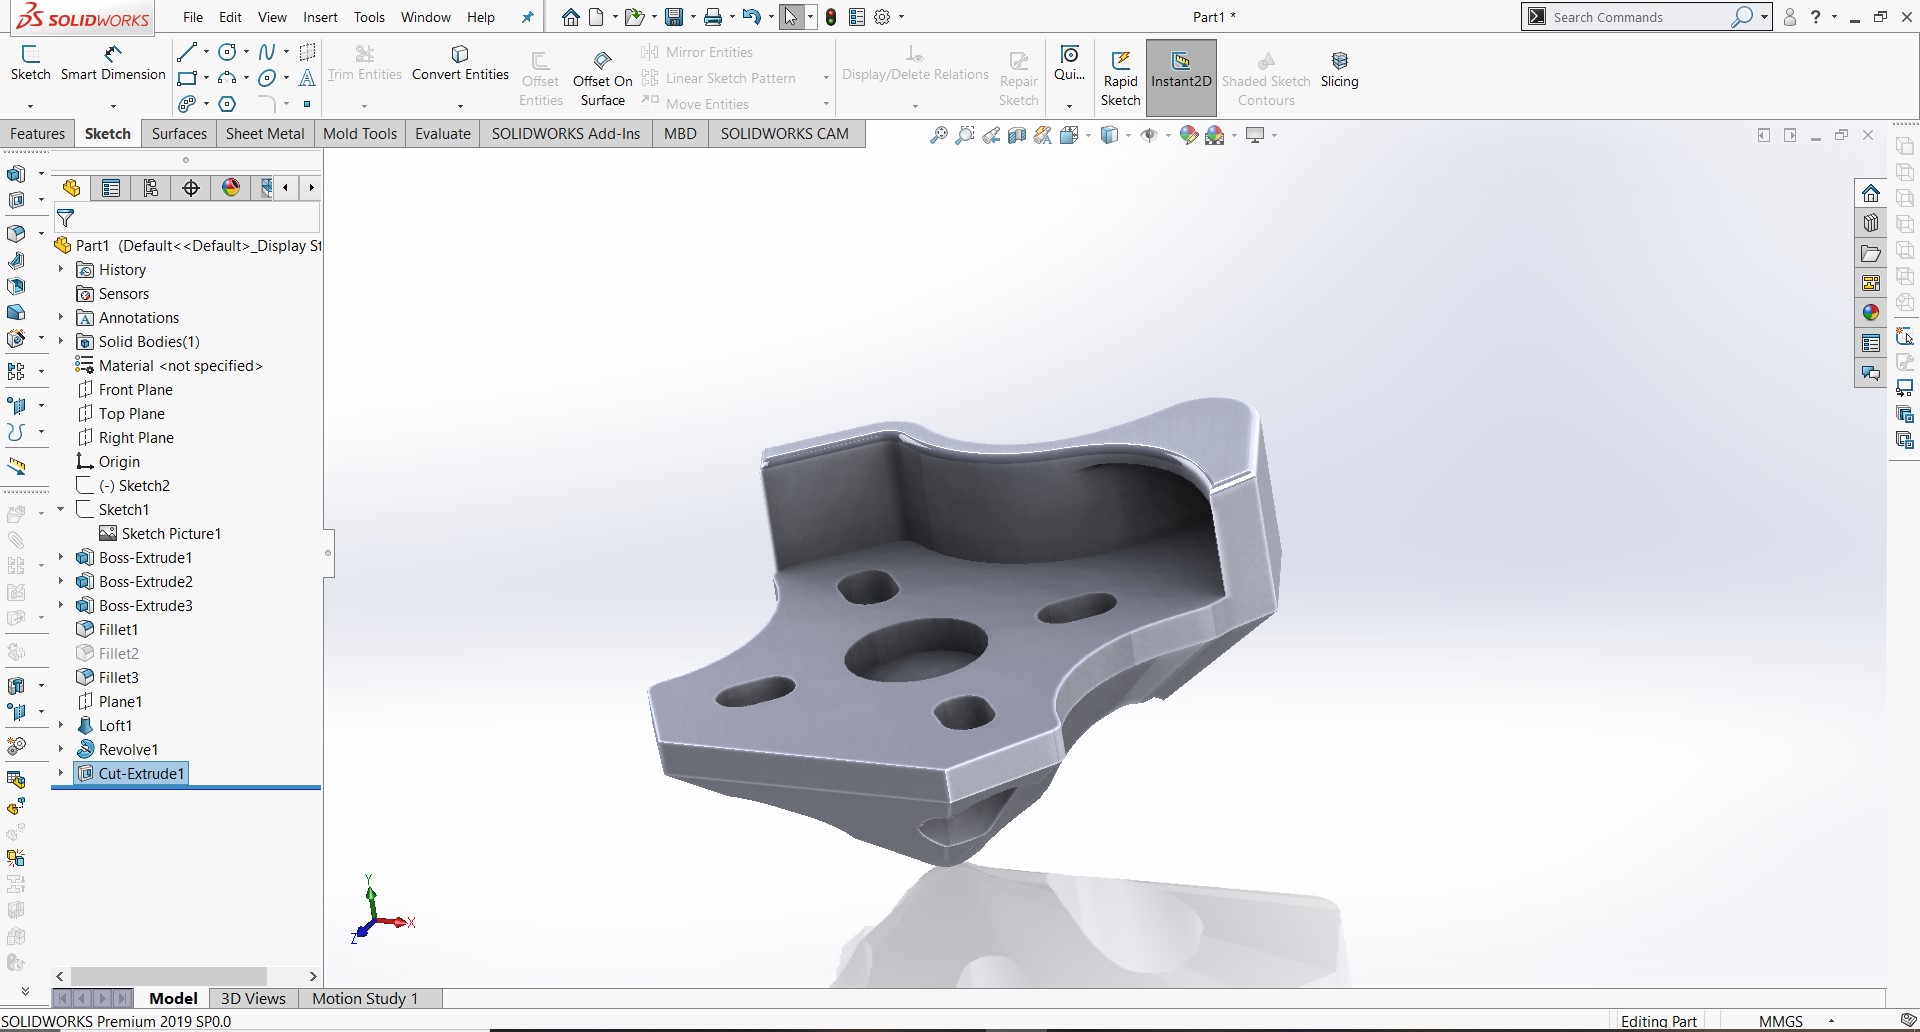This screenshot has width=1920, height=1032.
Task: Switch to the Sheet Metal tab
Action: click(x=265, y=134)
